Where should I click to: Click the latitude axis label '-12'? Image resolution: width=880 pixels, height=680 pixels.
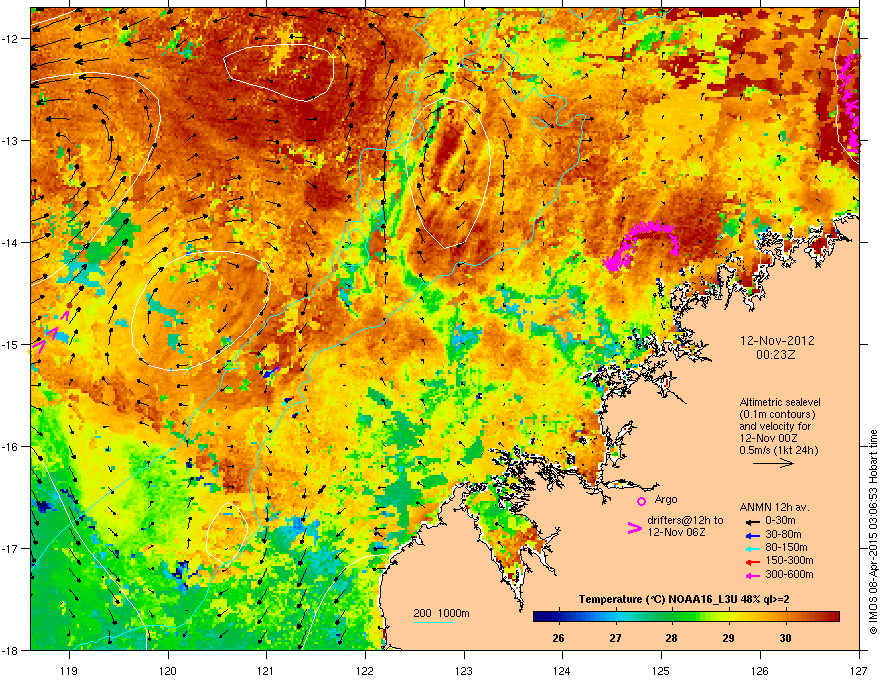tap(11, 39)
